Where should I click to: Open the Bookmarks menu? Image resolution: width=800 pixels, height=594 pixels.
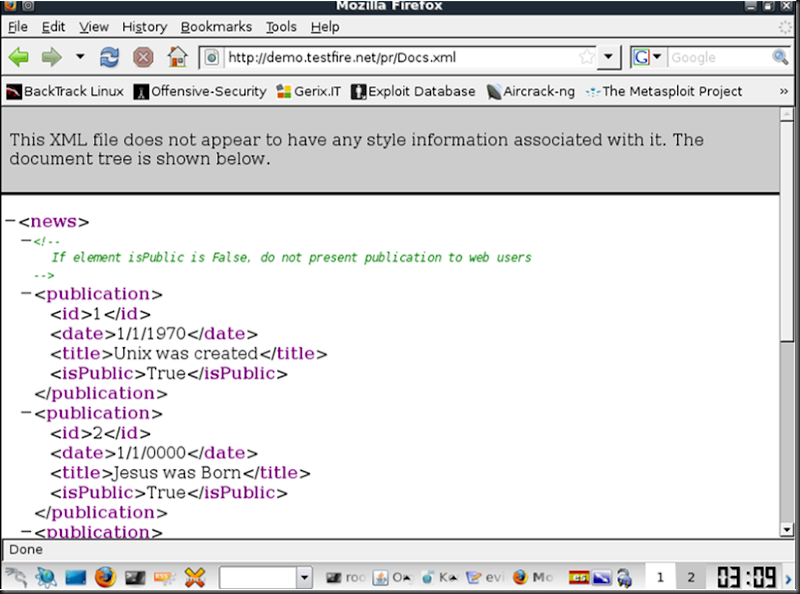click(x=216, y=27)
